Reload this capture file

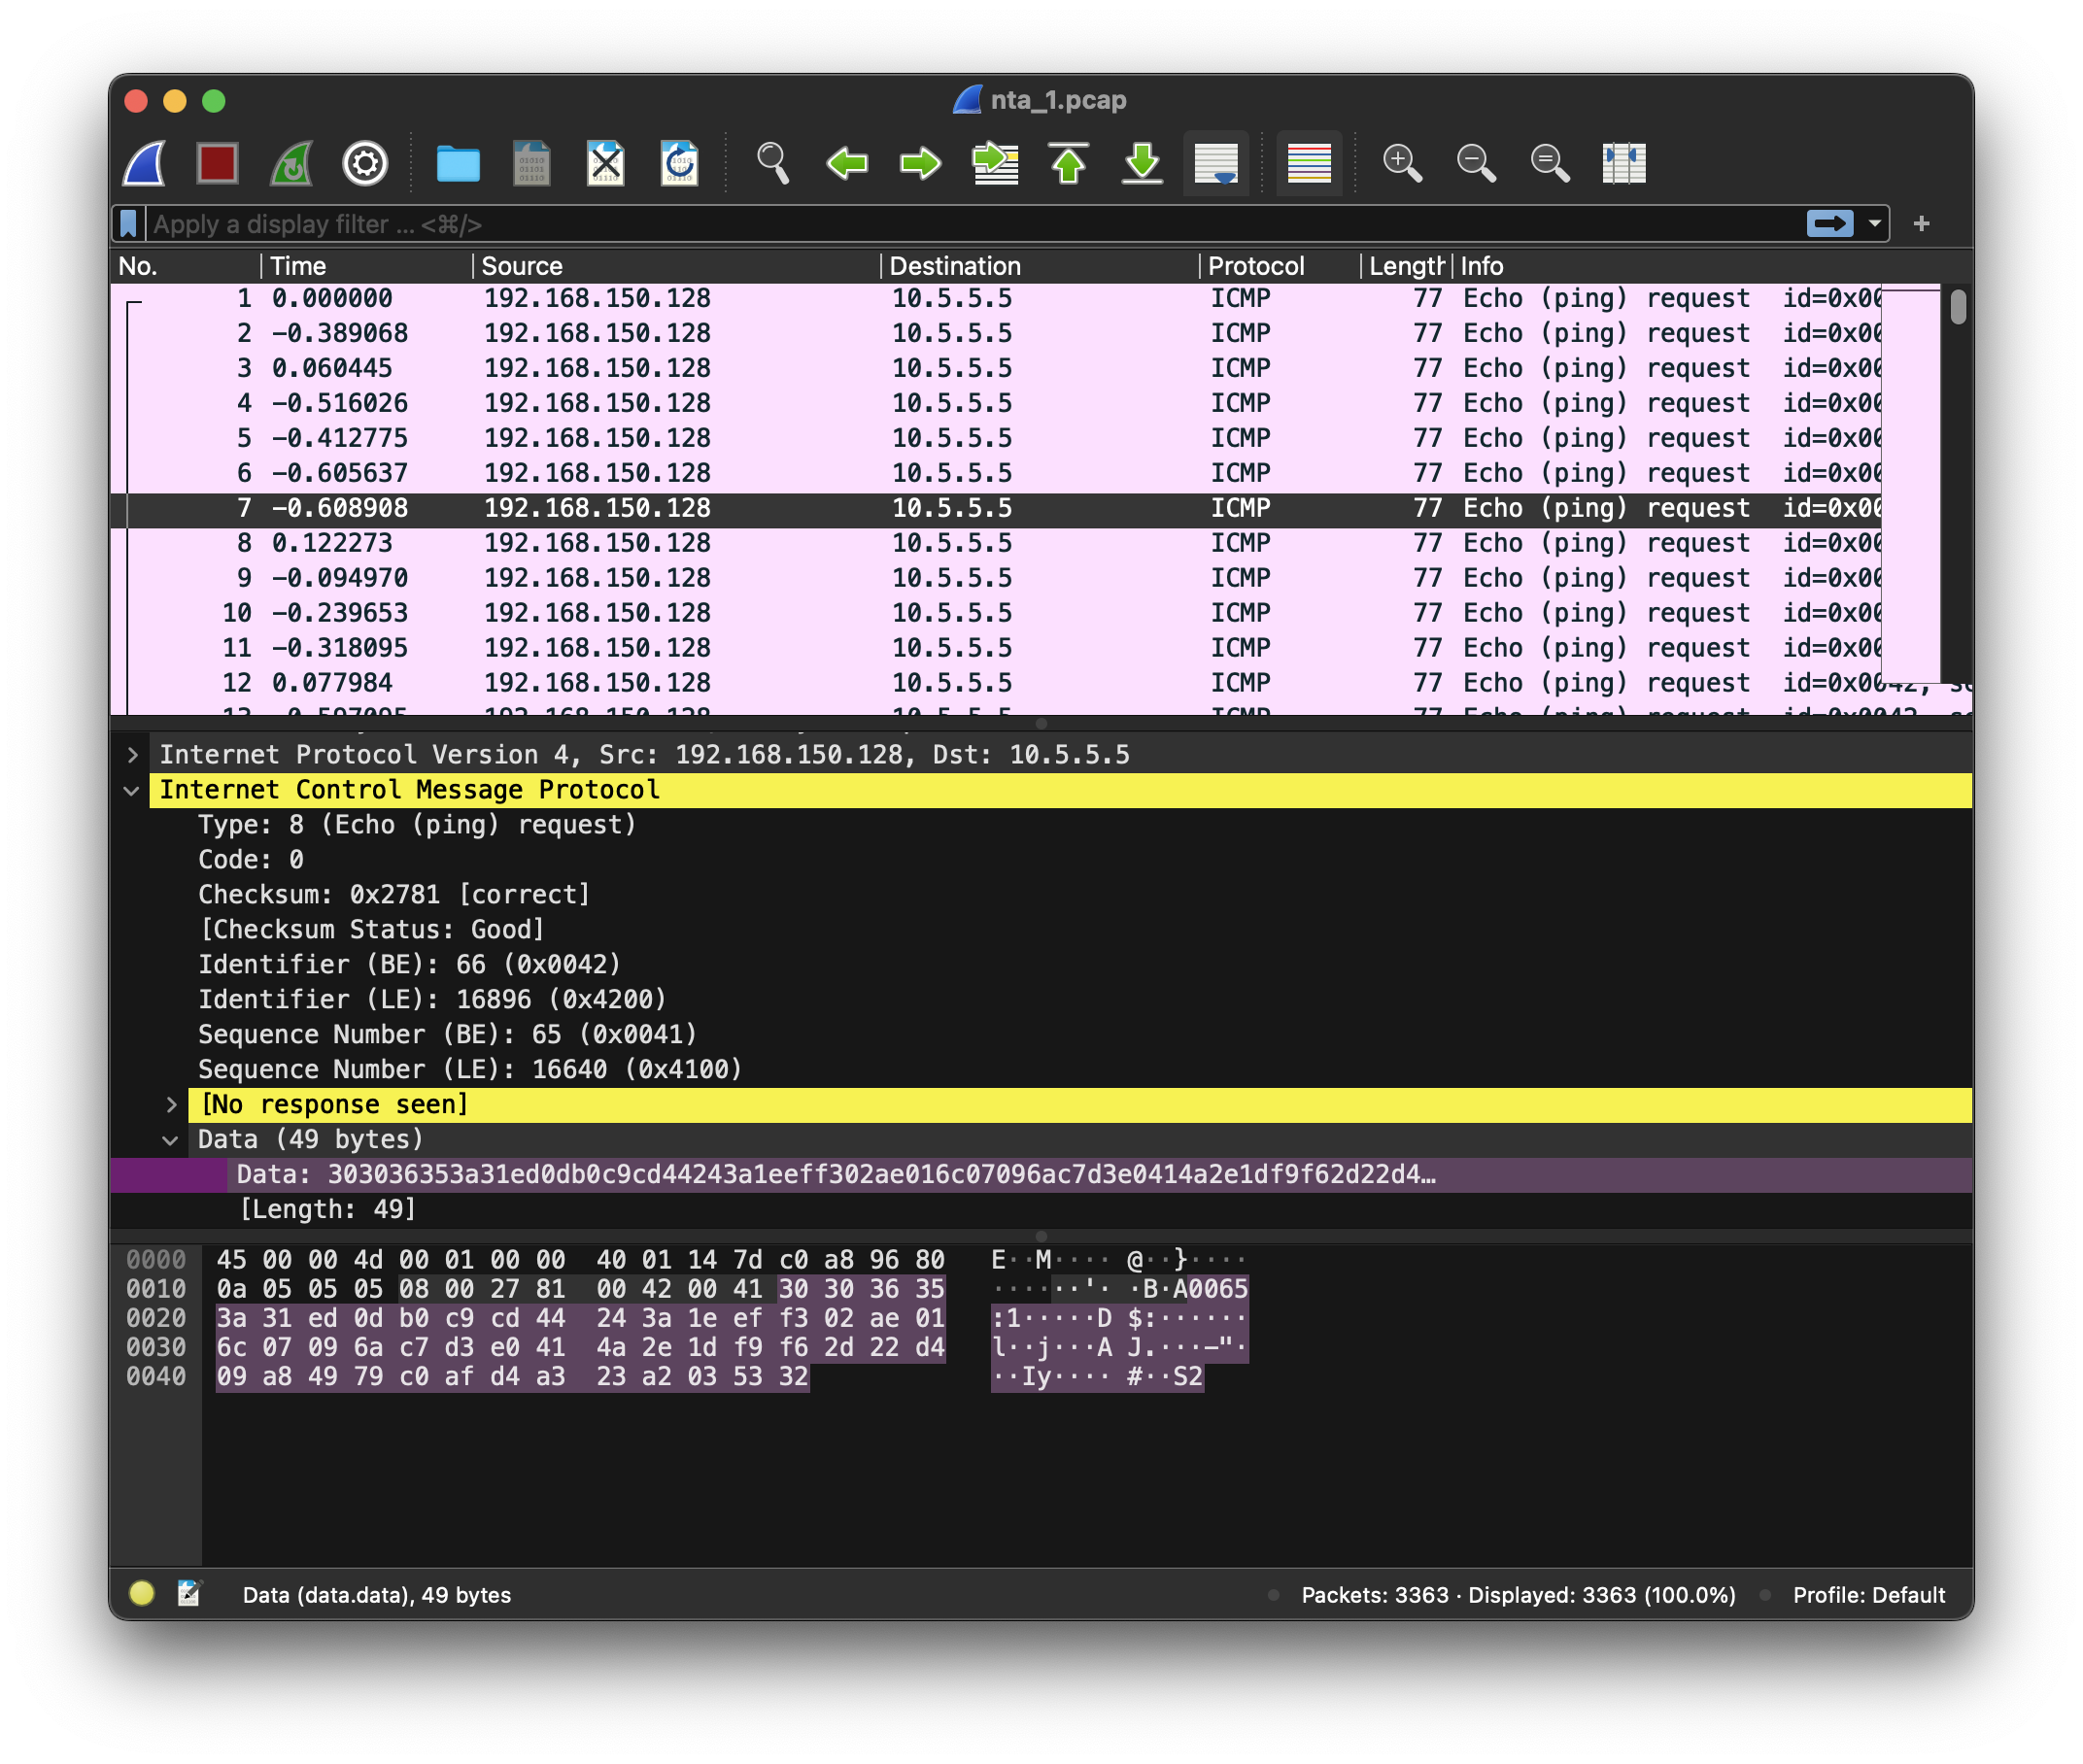[x=680, y=163]
